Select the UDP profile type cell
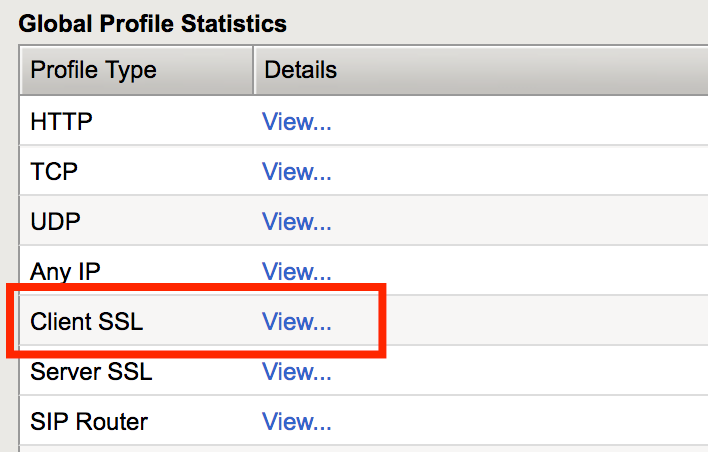The image size is (708, 452). pos(55,222)
